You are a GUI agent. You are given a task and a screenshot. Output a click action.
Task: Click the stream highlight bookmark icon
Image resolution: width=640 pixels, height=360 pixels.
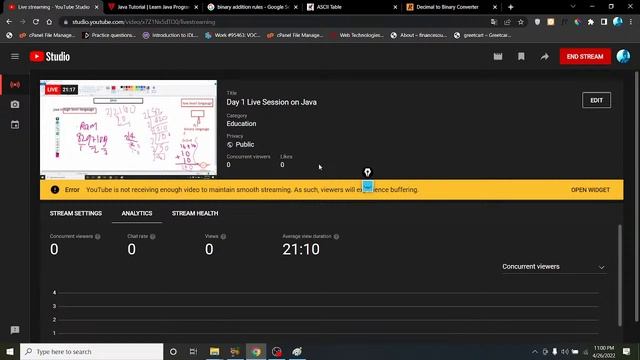point(521,56)
